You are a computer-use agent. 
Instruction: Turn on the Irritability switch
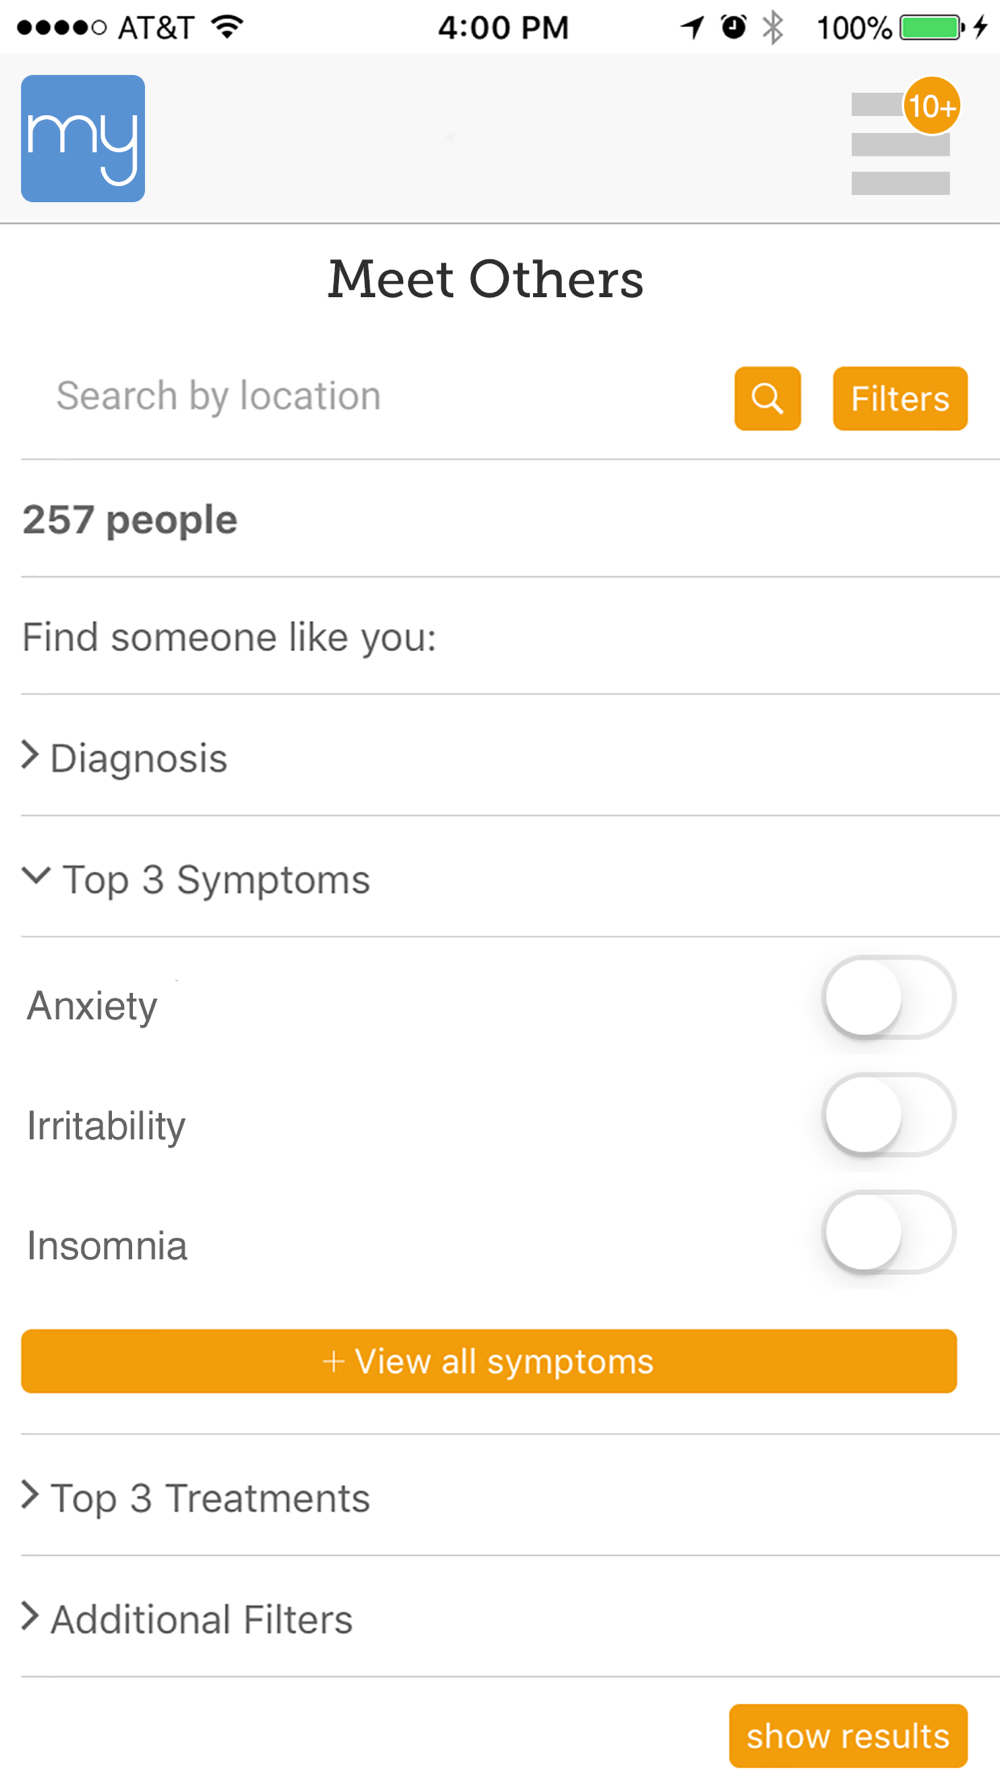pos(888,1115)
